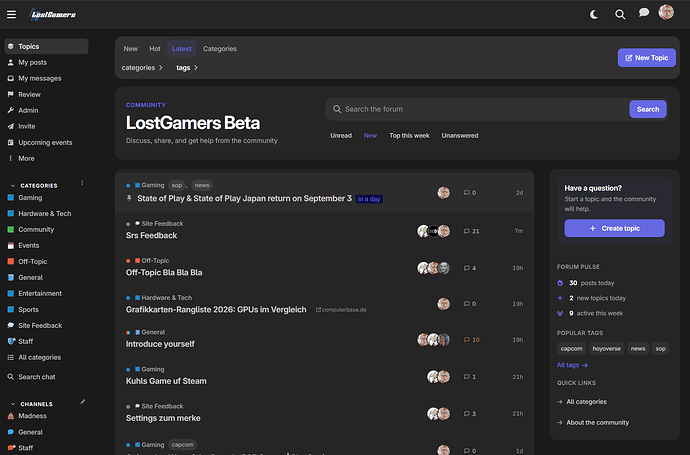Switch to the Hot tab
The height and width of the screenshot is (455, 690).
point(155,49)
